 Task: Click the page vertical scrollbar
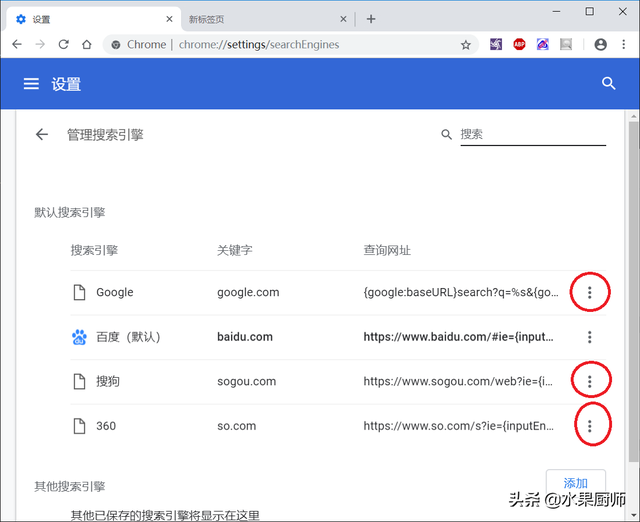tap(633, 290)
